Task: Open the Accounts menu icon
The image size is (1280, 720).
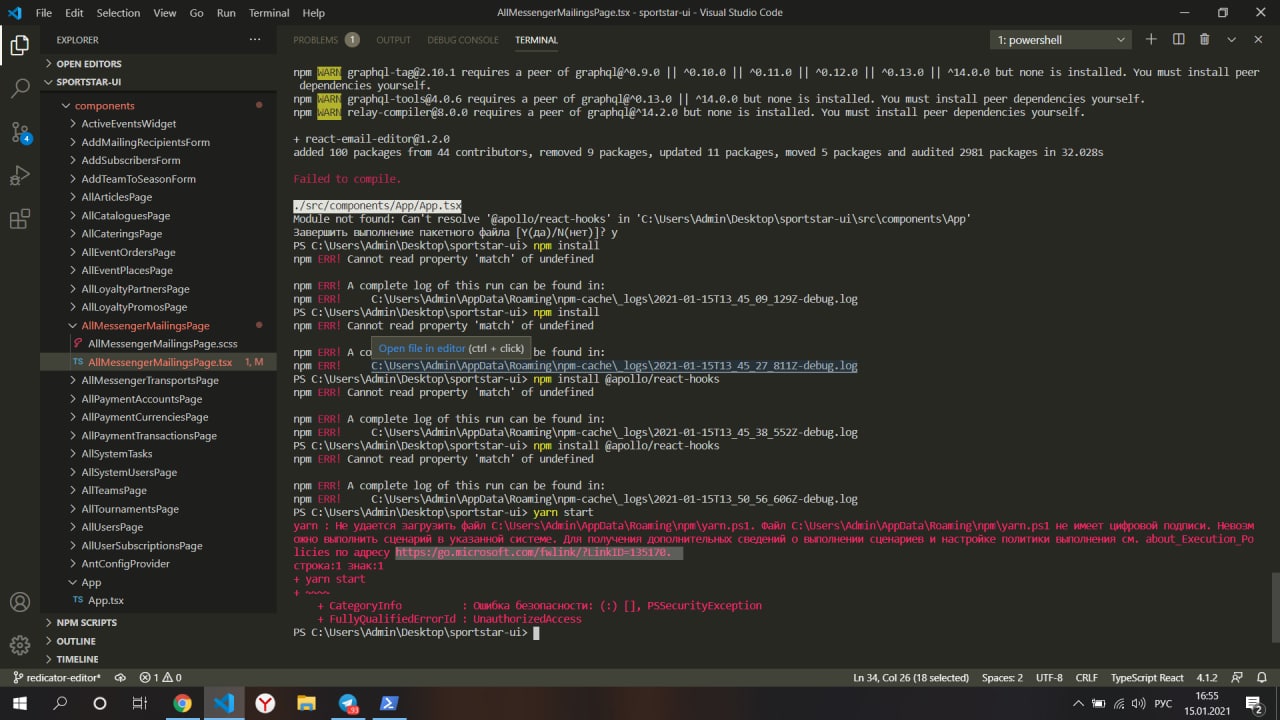Action: point(19,603)
